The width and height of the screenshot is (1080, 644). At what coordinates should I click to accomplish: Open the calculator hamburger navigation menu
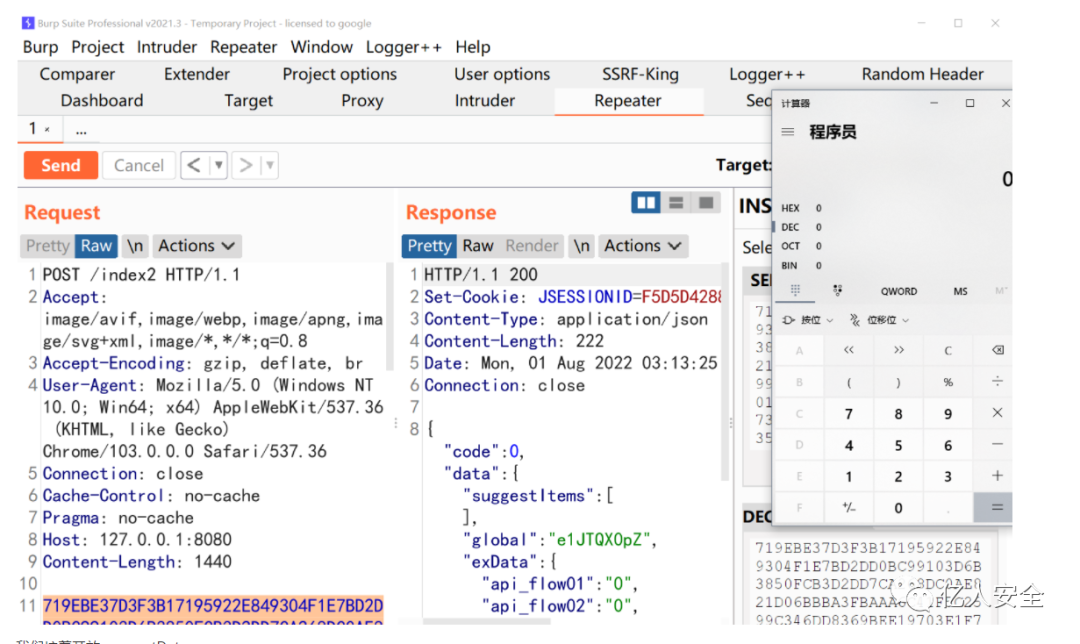[788, 132]
